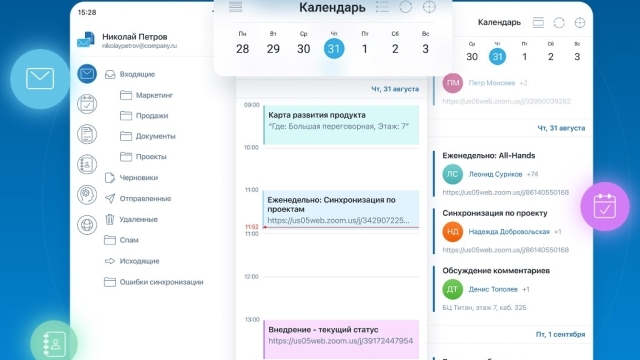Image resolution: width=640 pixels, height=360 pixels.
Task: Open the Contacts address book sidebar icon
Action: coord(87,164)
